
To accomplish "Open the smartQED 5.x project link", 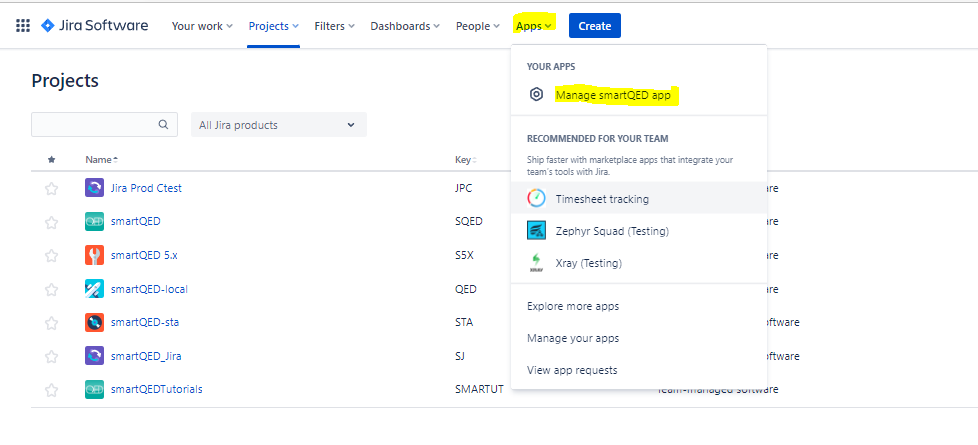I will click(144, 255).
